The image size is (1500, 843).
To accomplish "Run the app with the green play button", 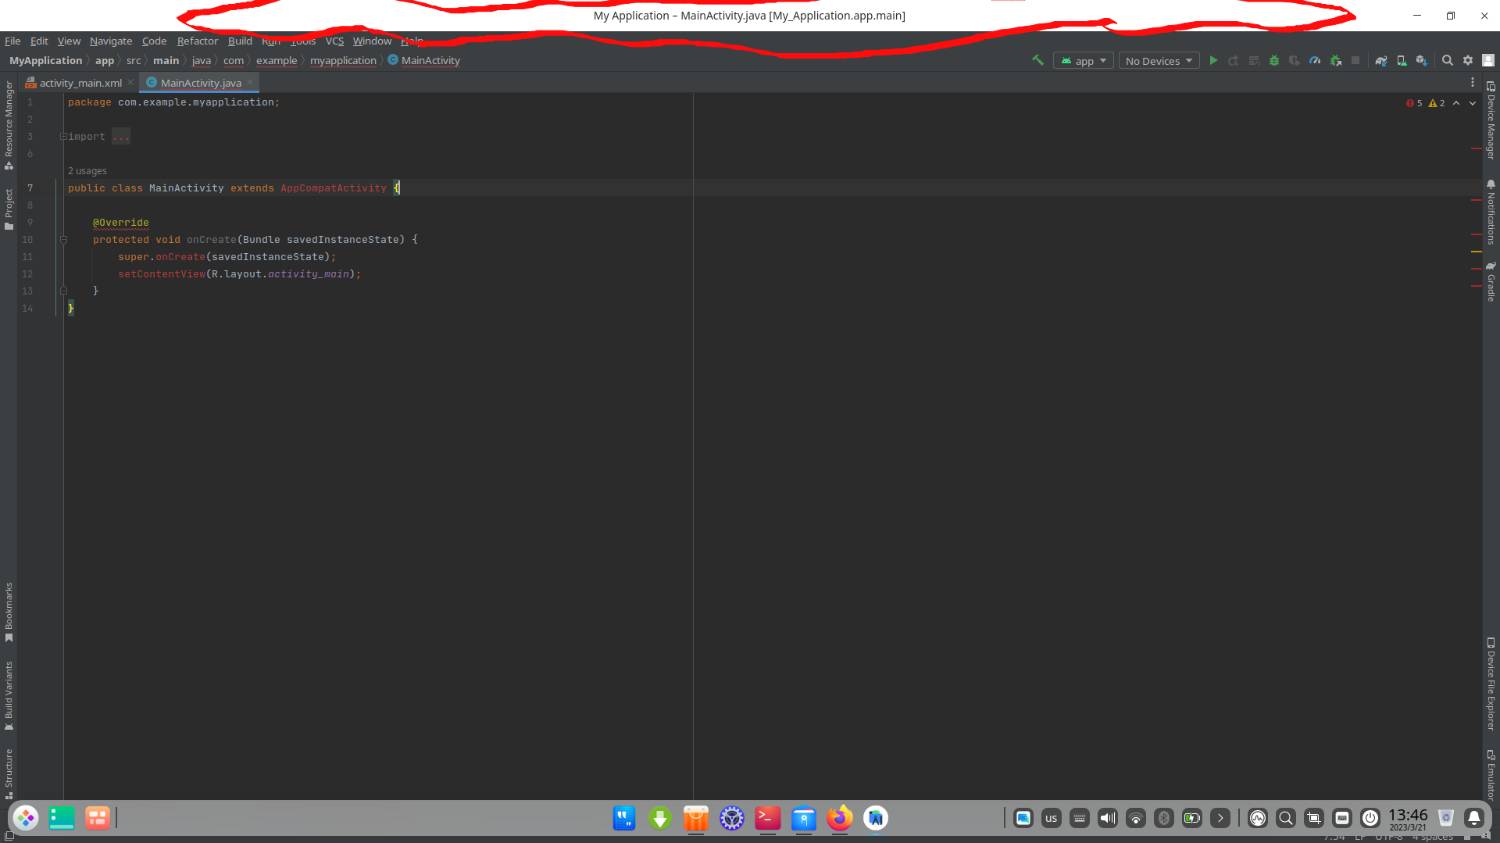I will click(x=1213, y=60).
